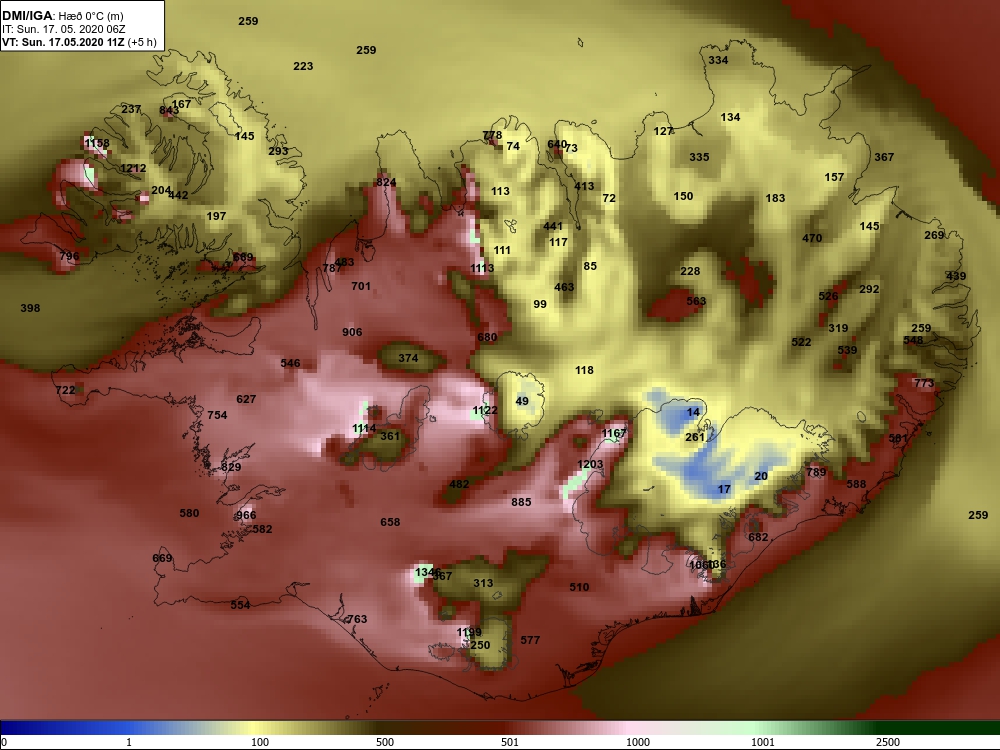Image resolution: width=1000 pixels, height=750 pixels.
Task: Click the '773' value on the southeast coast
Action: [x=923, y=383]
